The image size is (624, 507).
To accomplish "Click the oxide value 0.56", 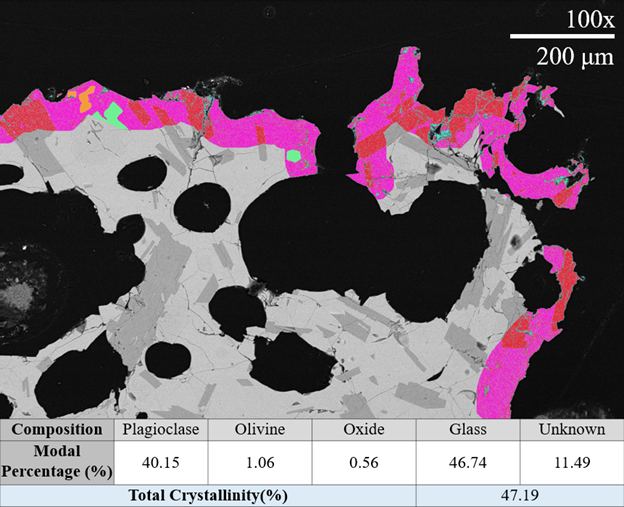I will (364, 462).
